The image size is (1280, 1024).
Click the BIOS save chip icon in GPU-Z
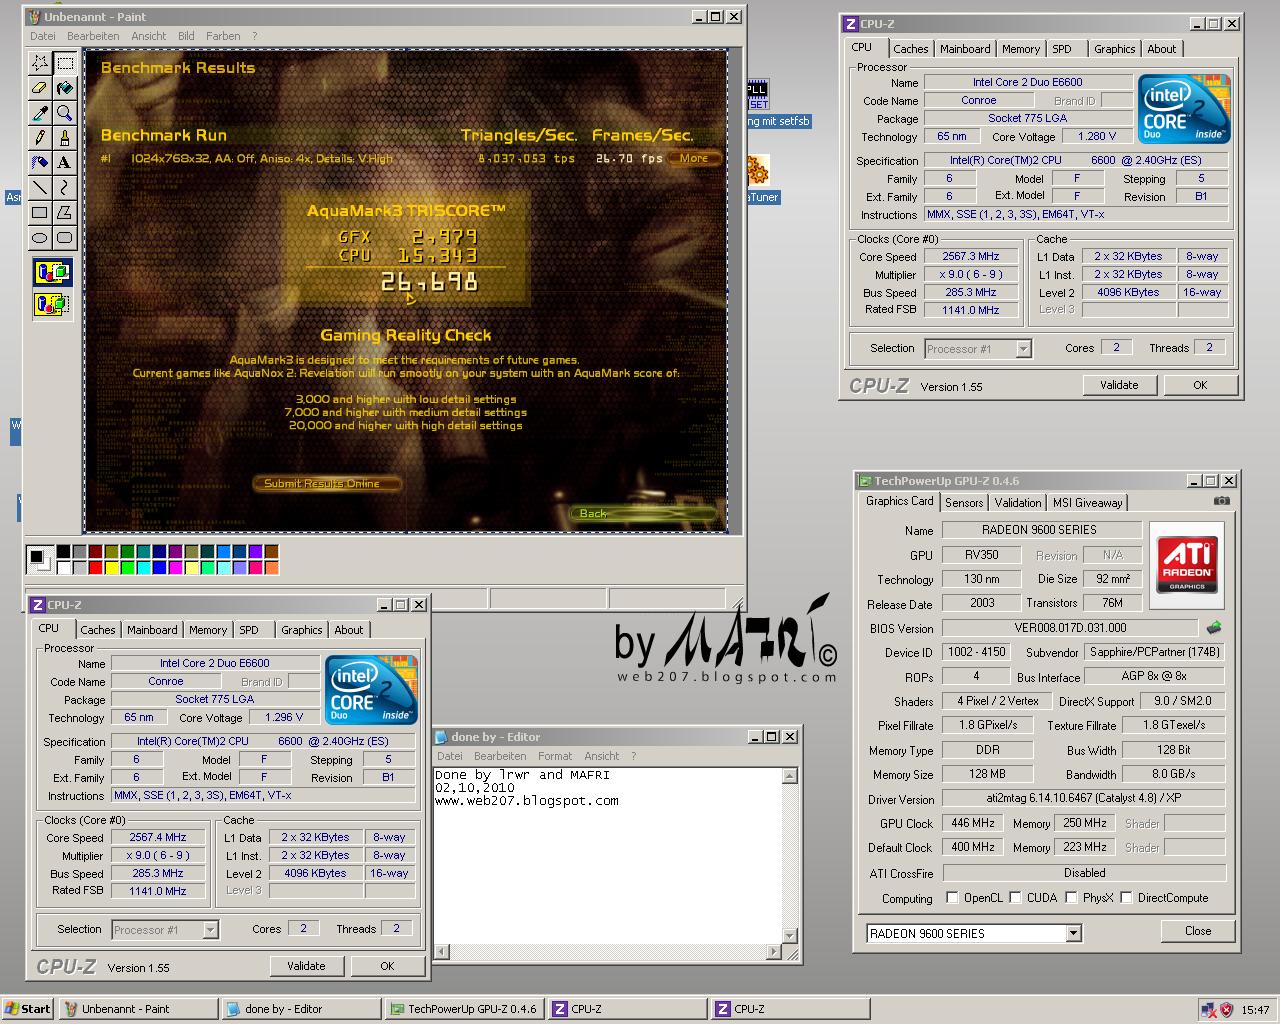1213,628
